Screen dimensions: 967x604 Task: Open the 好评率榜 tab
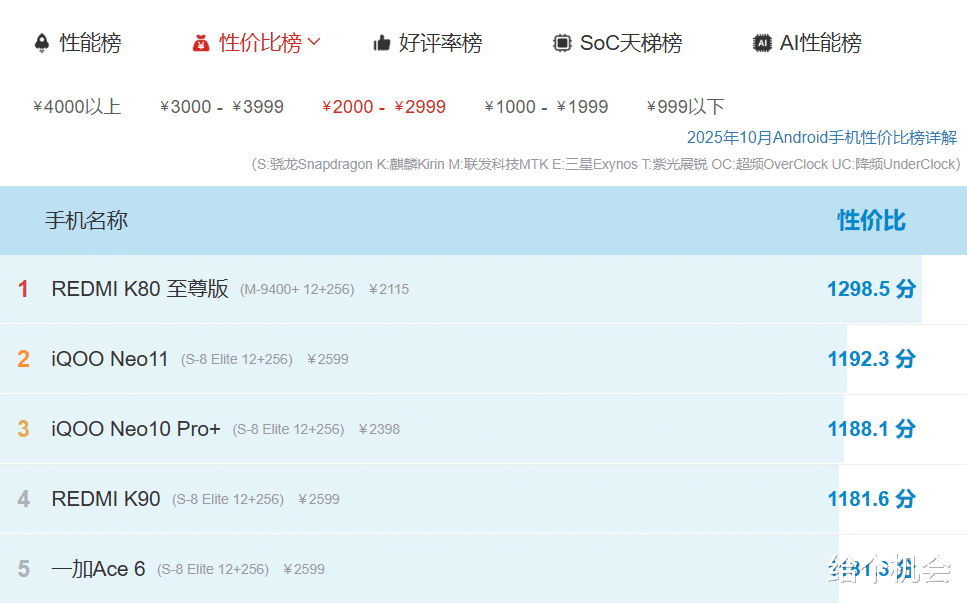(440, 43)
